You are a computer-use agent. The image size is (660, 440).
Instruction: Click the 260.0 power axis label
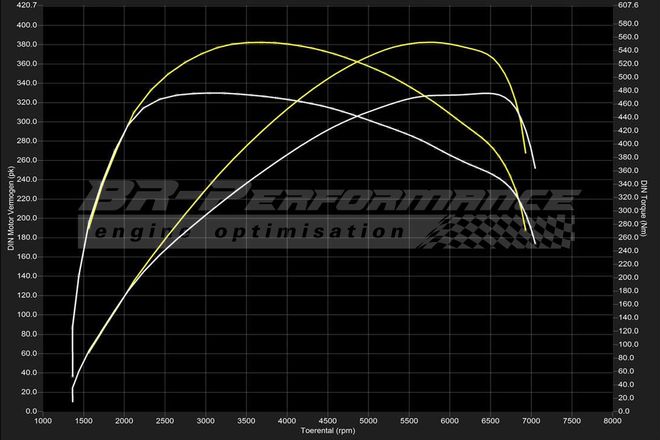pyautogui.click(x=27, y=160)
